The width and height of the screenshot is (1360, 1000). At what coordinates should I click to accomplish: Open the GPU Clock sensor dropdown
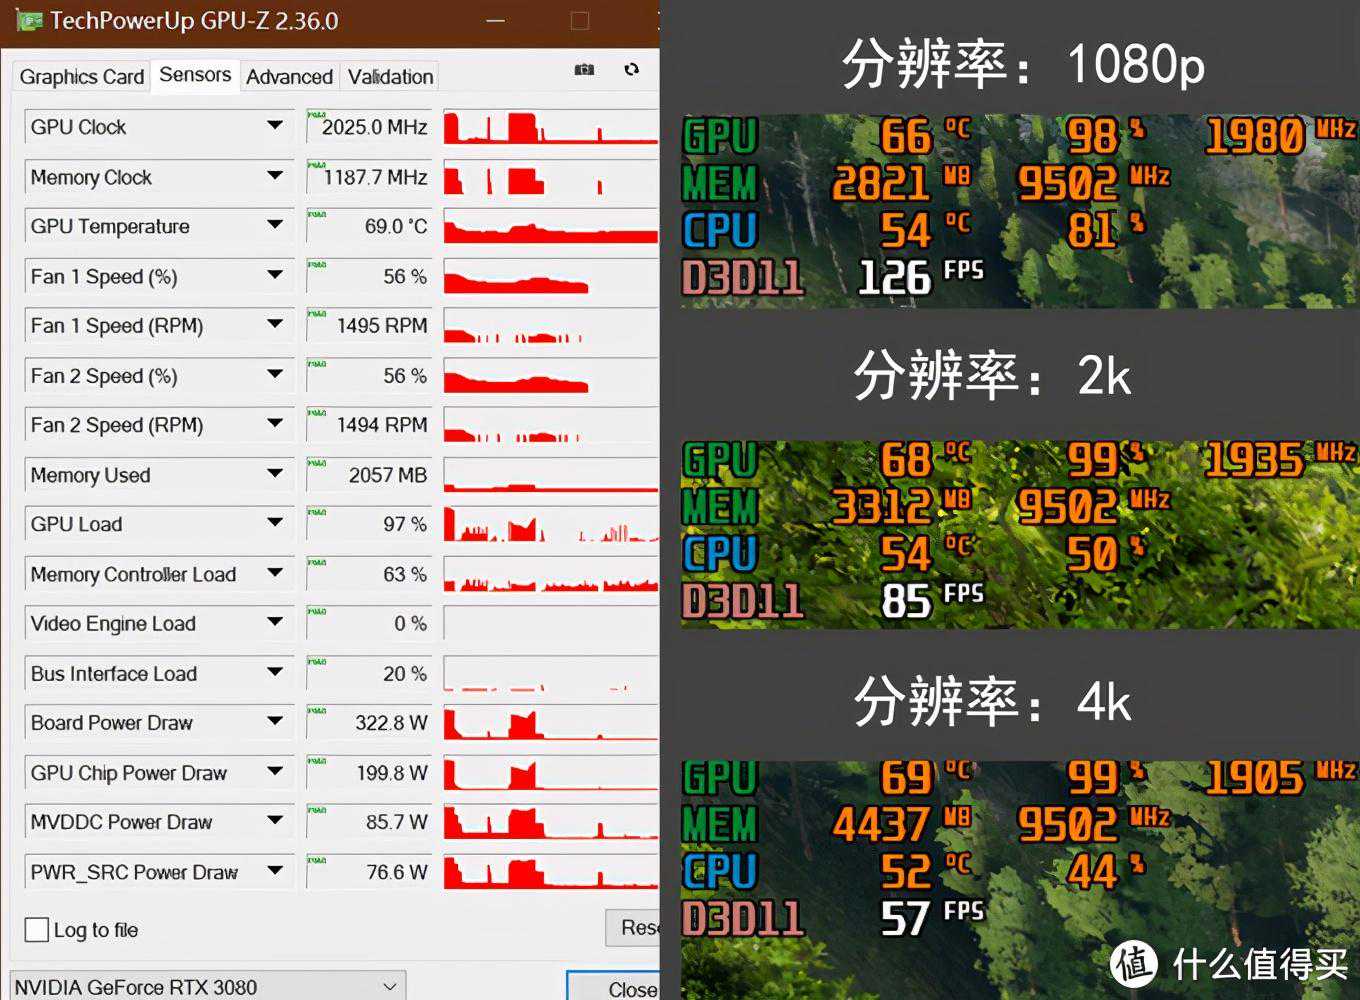274,126
